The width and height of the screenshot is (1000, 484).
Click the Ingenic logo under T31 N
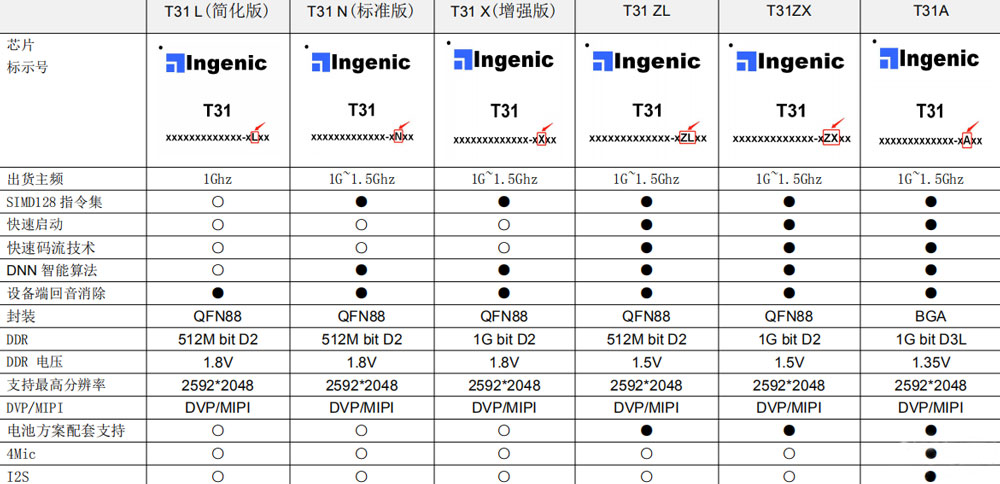click(x=361, y=62)
